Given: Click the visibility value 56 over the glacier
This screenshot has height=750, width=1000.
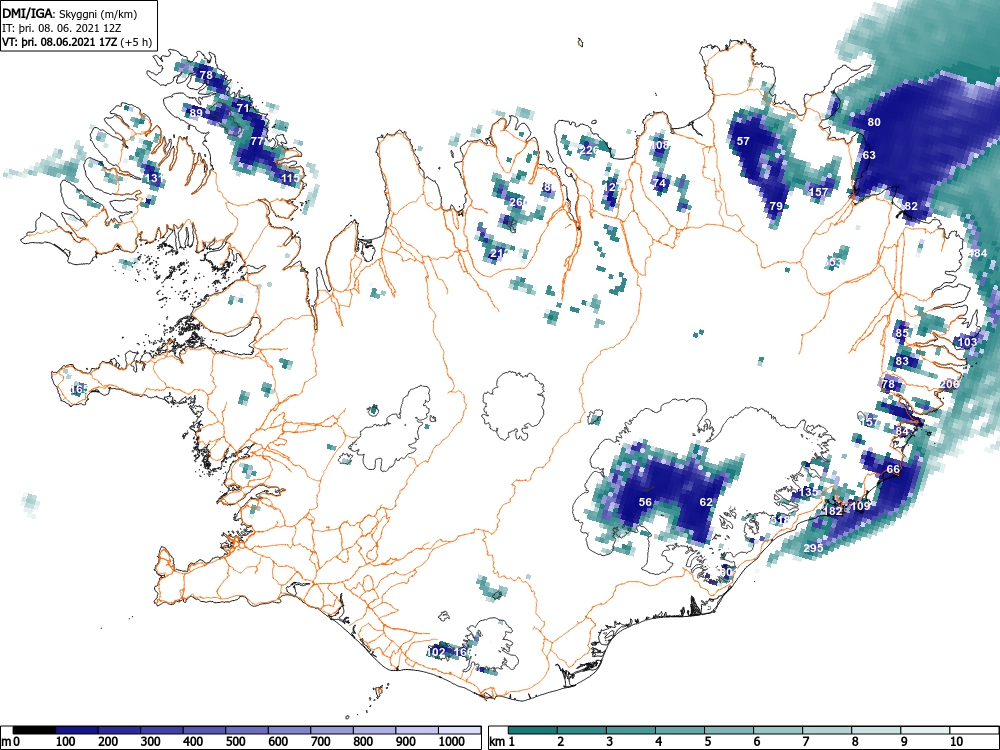Looking at the screenshot, I should pos(645,502).
